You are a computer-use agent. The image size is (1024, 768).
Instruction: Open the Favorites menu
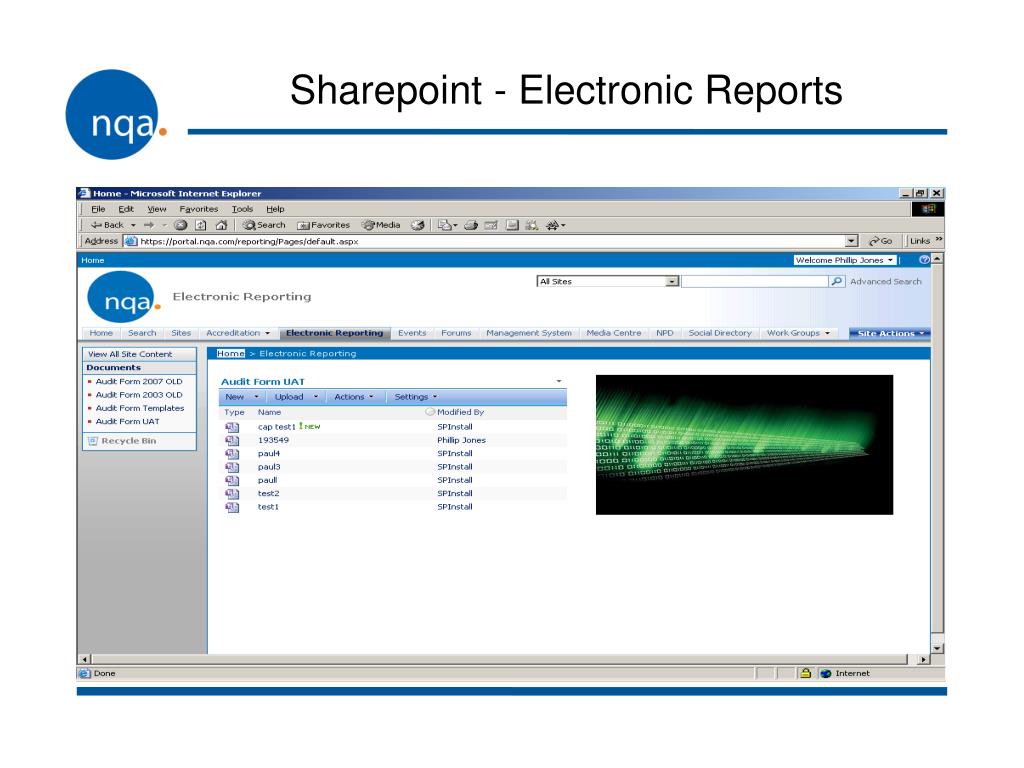[199, 209]
